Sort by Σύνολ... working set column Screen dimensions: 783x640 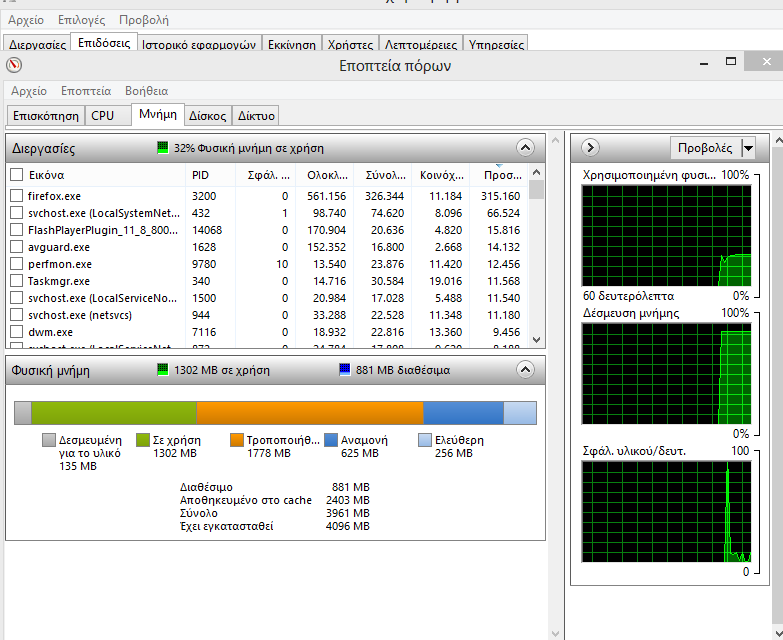[383, 175]
